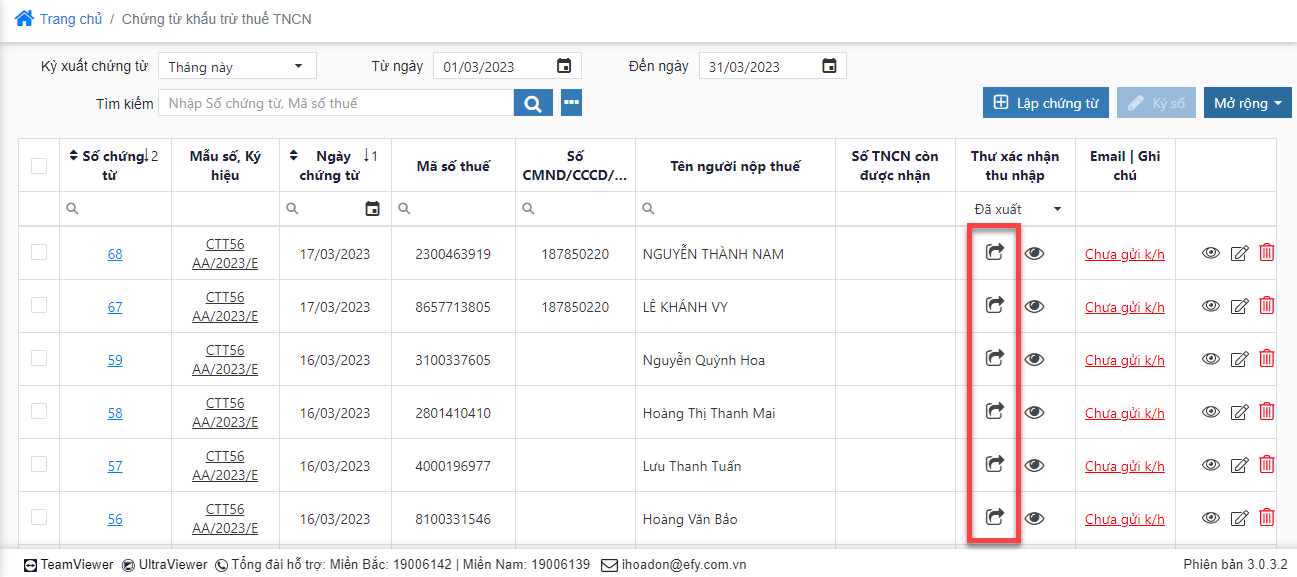Click the Lập chứng từ button
The height and width of the screenshot is (577, 1297).
pyautogui.click(x=1045, y=103)
